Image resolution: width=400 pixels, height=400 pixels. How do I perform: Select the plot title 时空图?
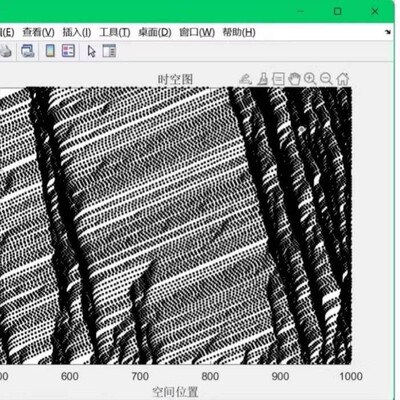click(x=175, y=79)
